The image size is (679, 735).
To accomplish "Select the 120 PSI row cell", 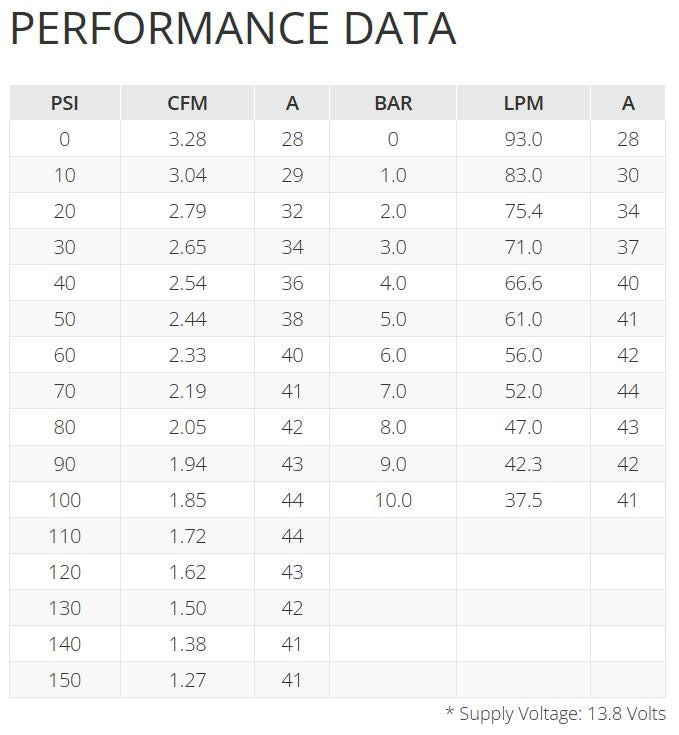I will coord(65,572).
